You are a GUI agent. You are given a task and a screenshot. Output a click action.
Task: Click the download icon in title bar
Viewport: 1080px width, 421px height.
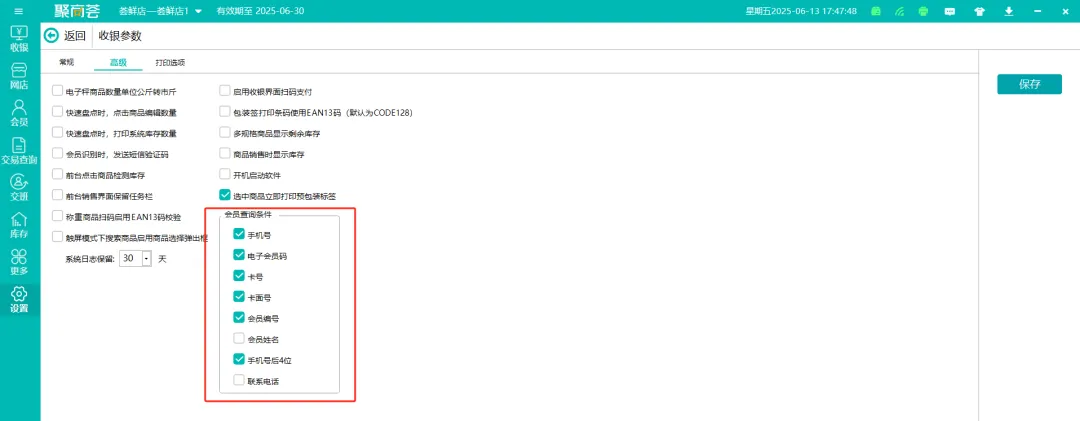tap(1008, 11)
